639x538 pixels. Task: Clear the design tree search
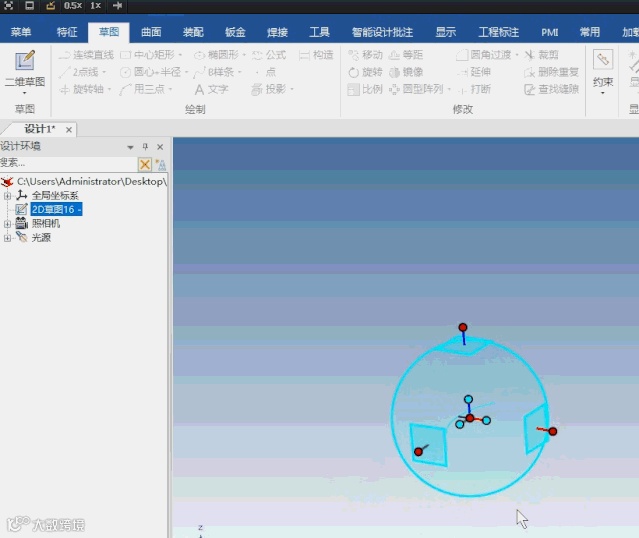coord(145,164)
